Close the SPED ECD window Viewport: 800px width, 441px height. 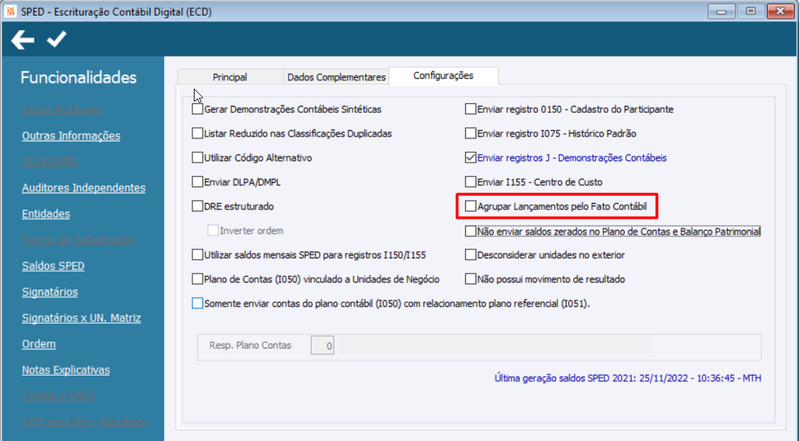(x=780, y=11)
